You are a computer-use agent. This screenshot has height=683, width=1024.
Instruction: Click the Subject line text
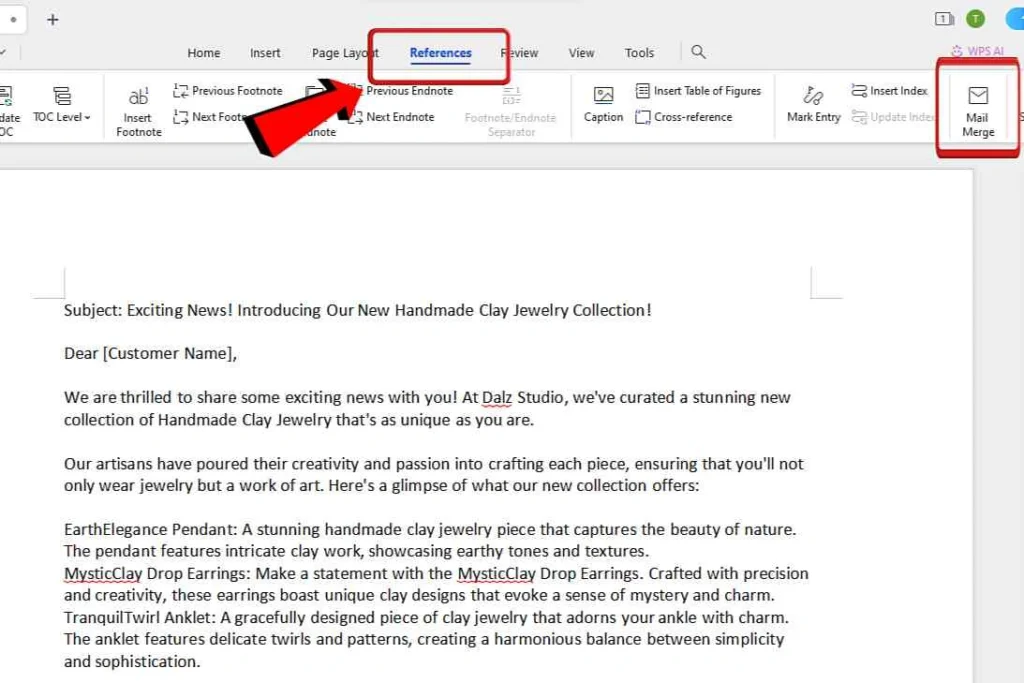[x=358, y=310]
